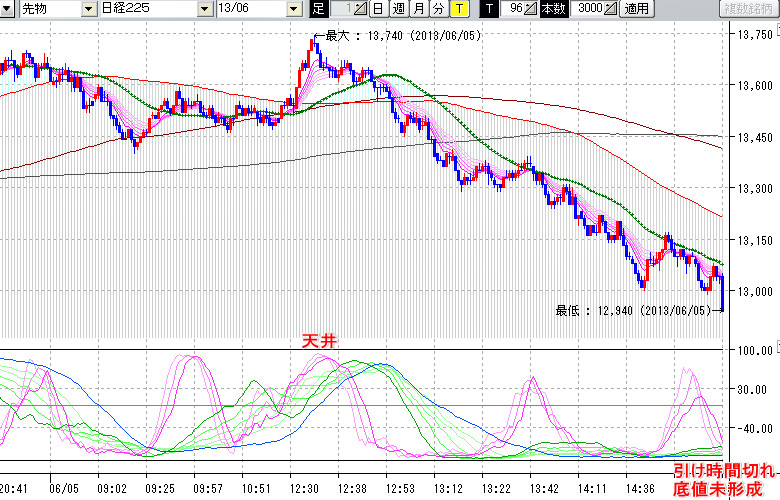Viewport: 780px width, 500px height.
Task: Click the 本数 3000 spinner arrow
Action: tap(610, 9)
